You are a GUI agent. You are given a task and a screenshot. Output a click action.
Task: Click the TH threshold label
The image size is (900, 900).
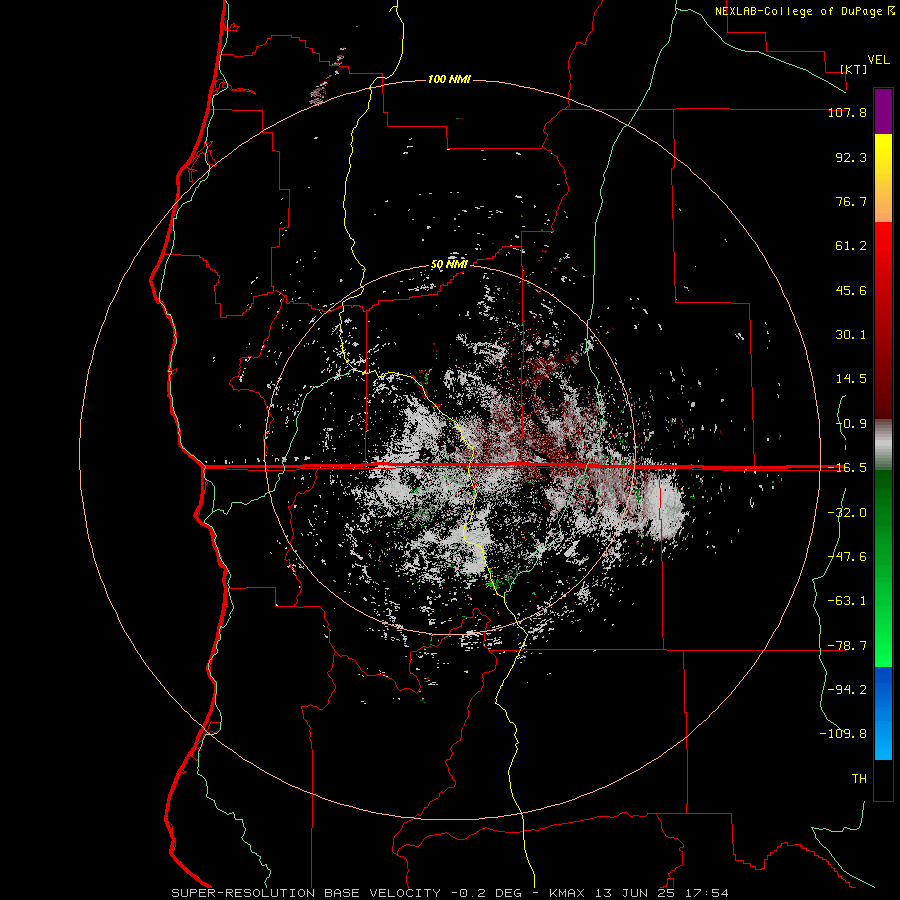(x=859, y=779)
